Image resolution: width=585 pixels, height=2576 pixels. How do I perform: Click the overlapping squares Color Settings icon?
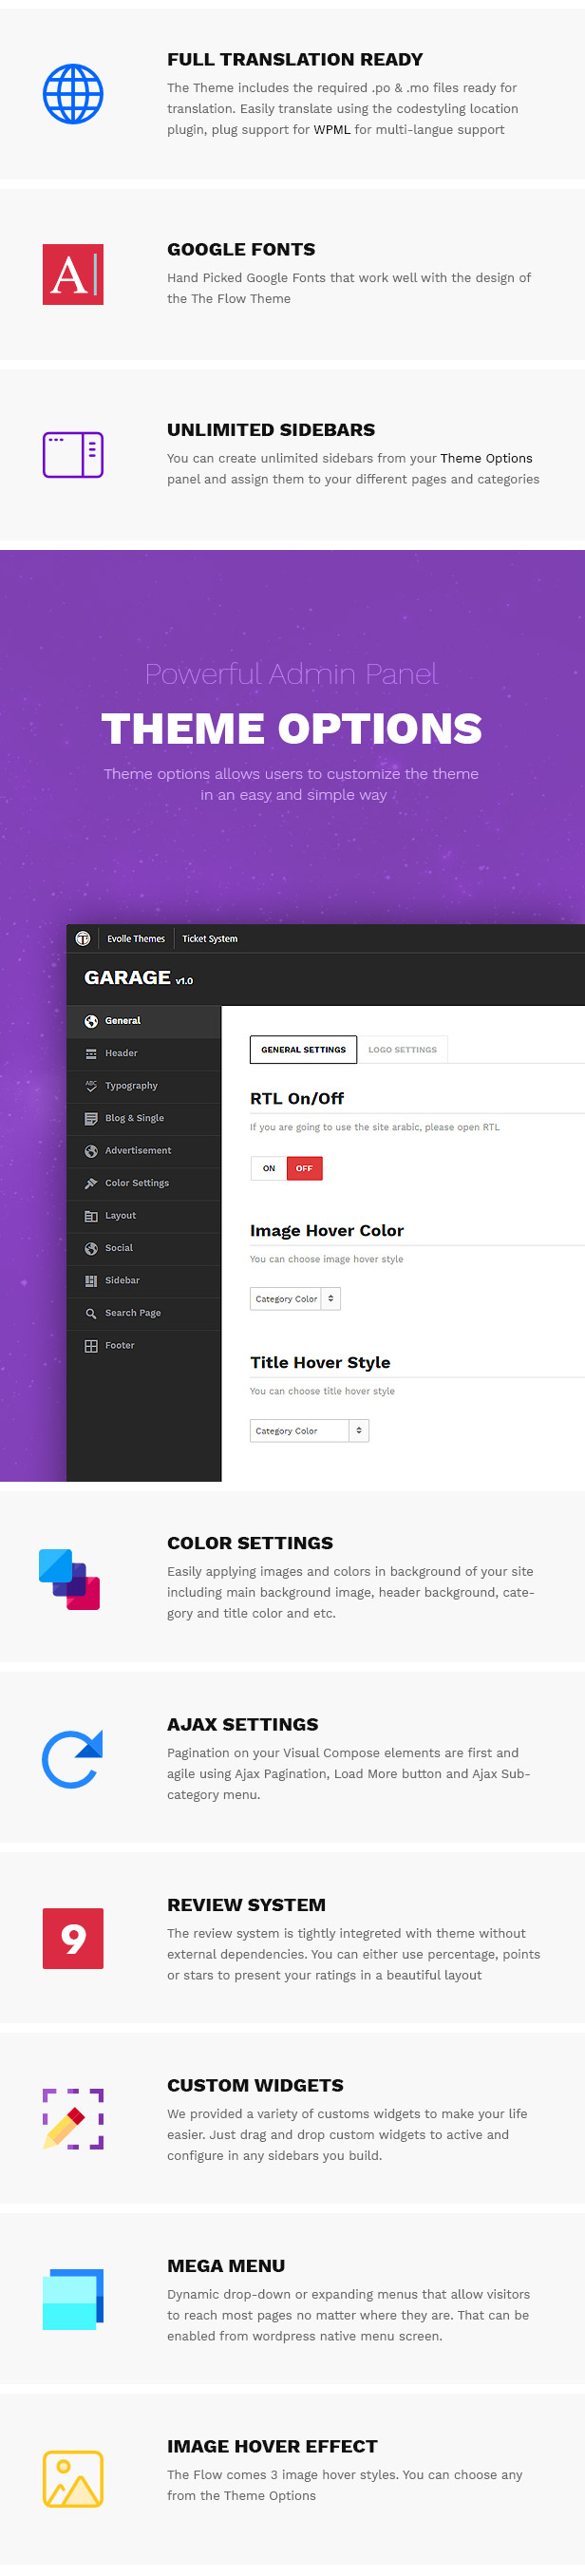tap(70, 1579)
